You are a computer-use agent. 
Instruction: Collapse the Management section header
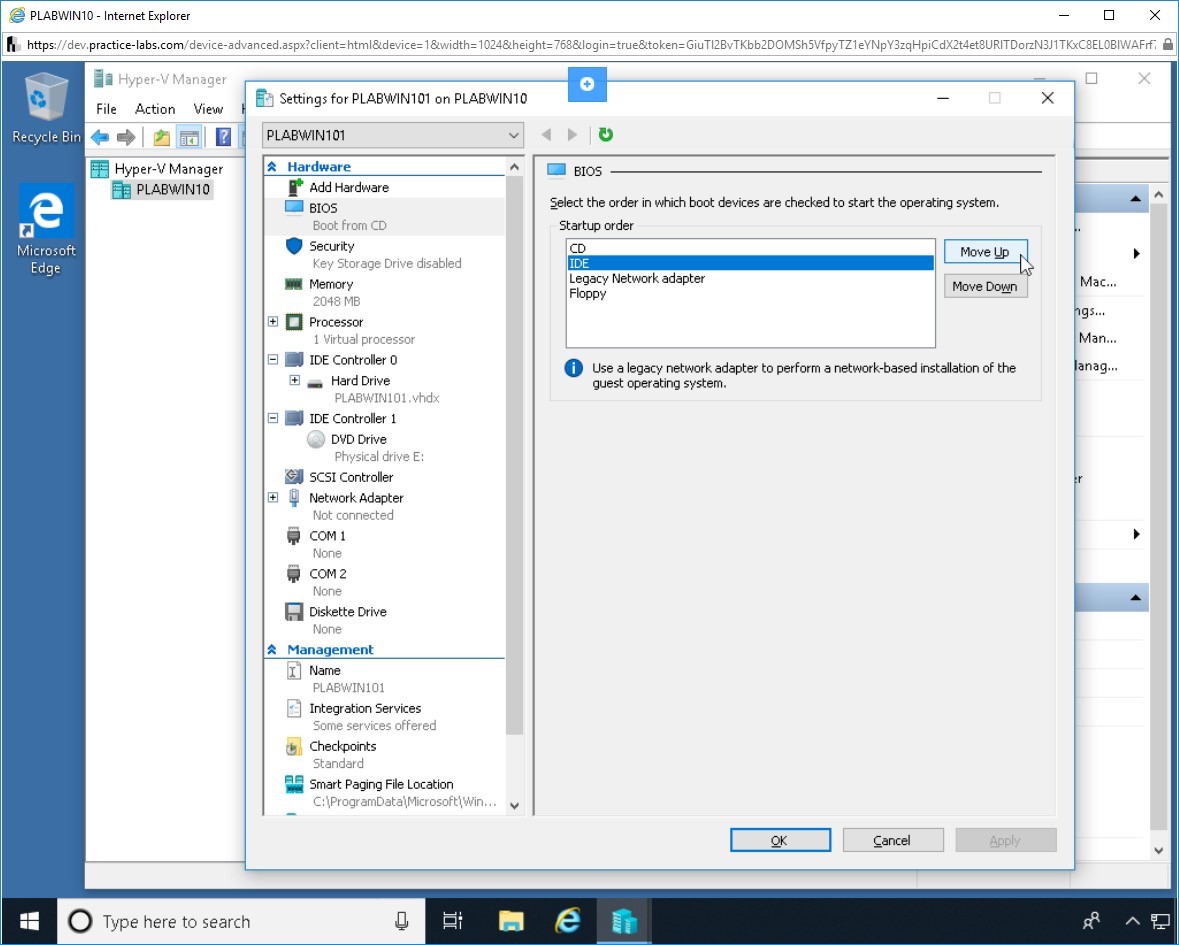(271, 650)
